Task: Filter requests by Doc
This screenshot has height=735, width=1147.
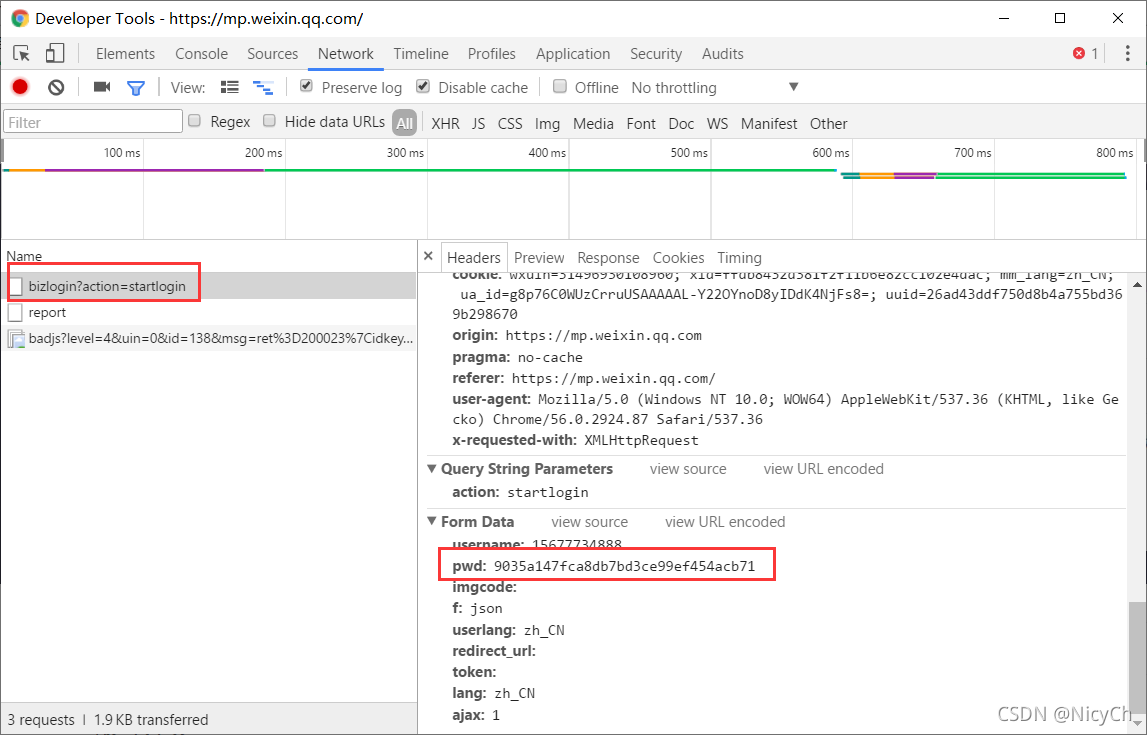Action: point(681,124)
